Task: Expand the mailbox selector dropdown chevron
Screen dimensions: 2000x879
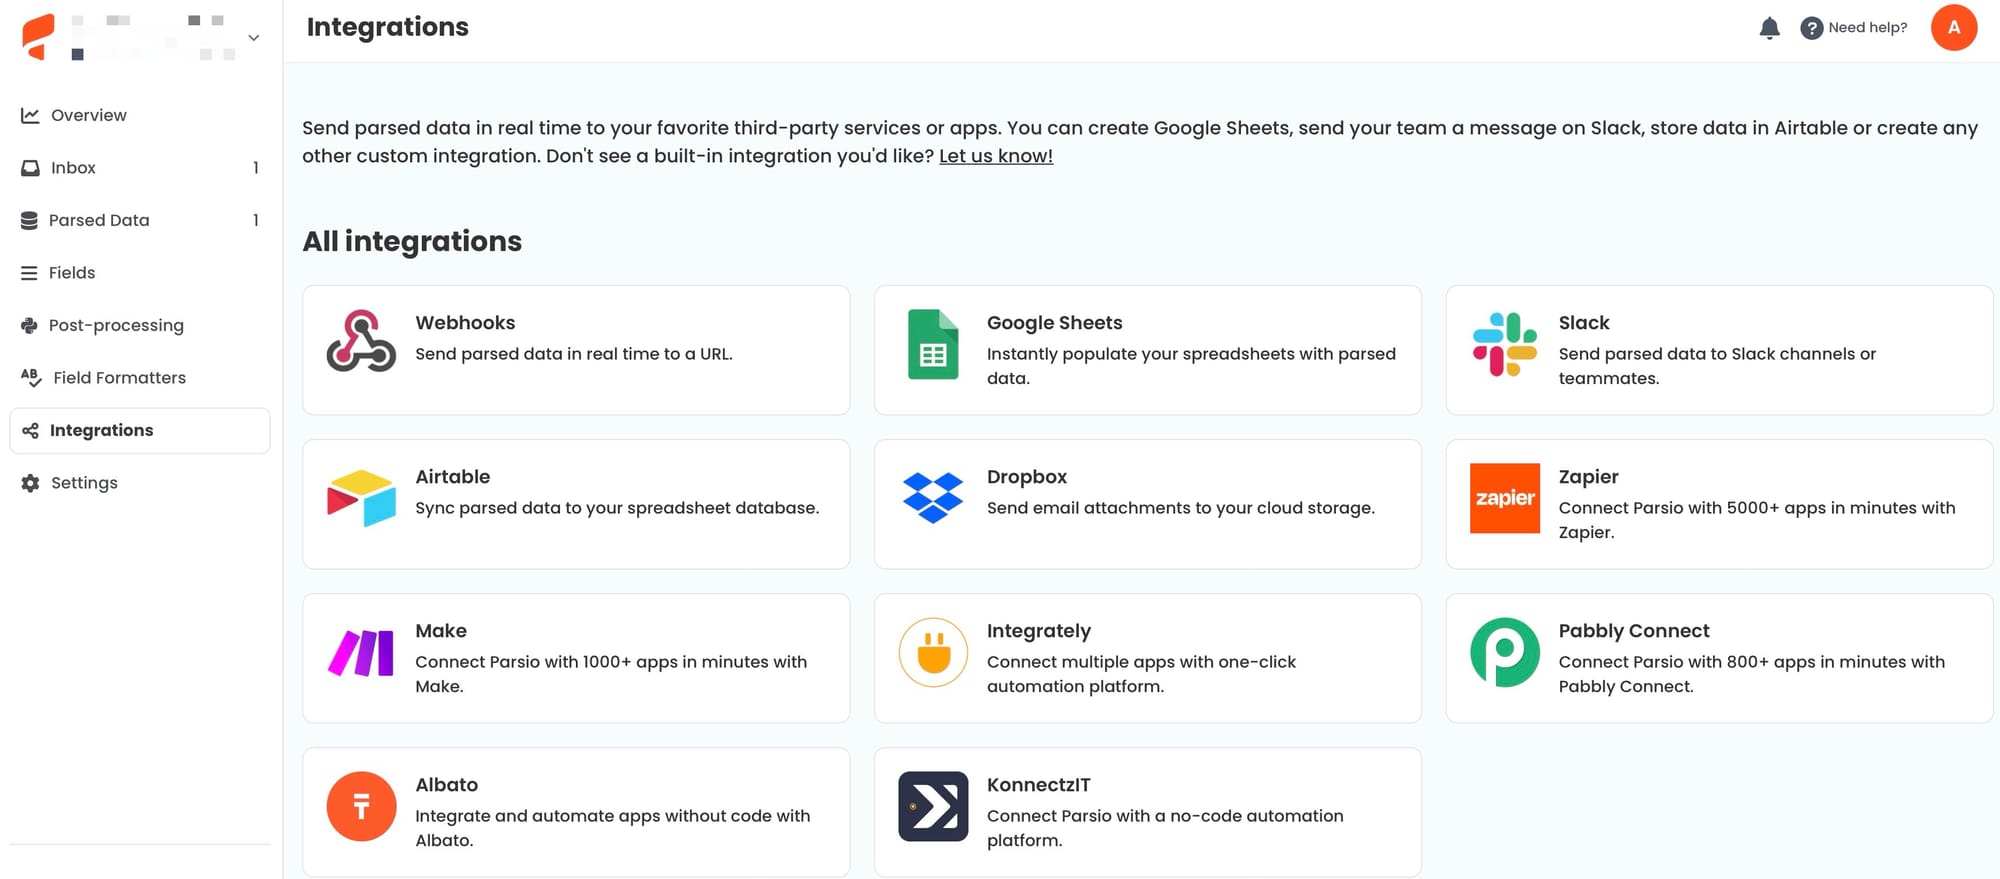Action: click(x=254, y=38)
